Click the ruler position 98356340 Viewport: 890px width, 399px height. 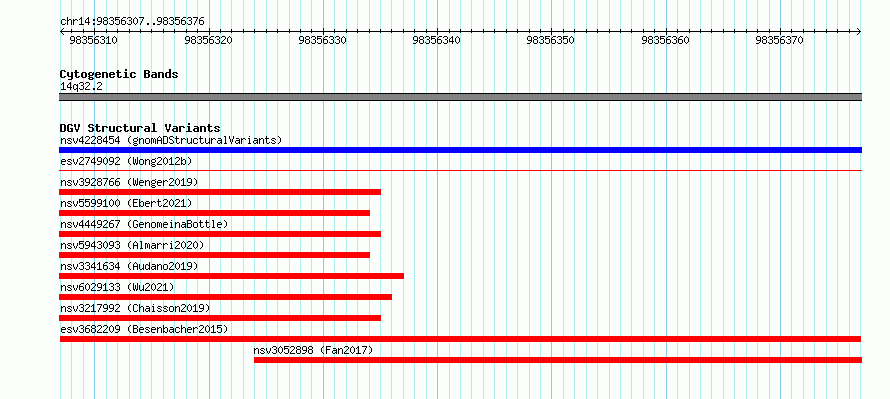[436, 41]
